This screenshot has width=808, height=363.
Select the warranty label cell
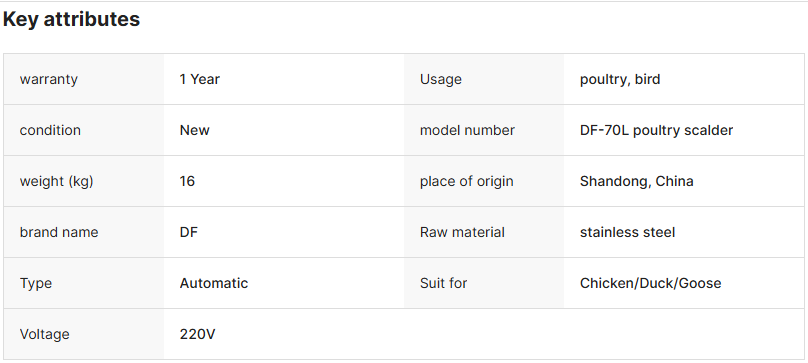[x=84, y=79]
